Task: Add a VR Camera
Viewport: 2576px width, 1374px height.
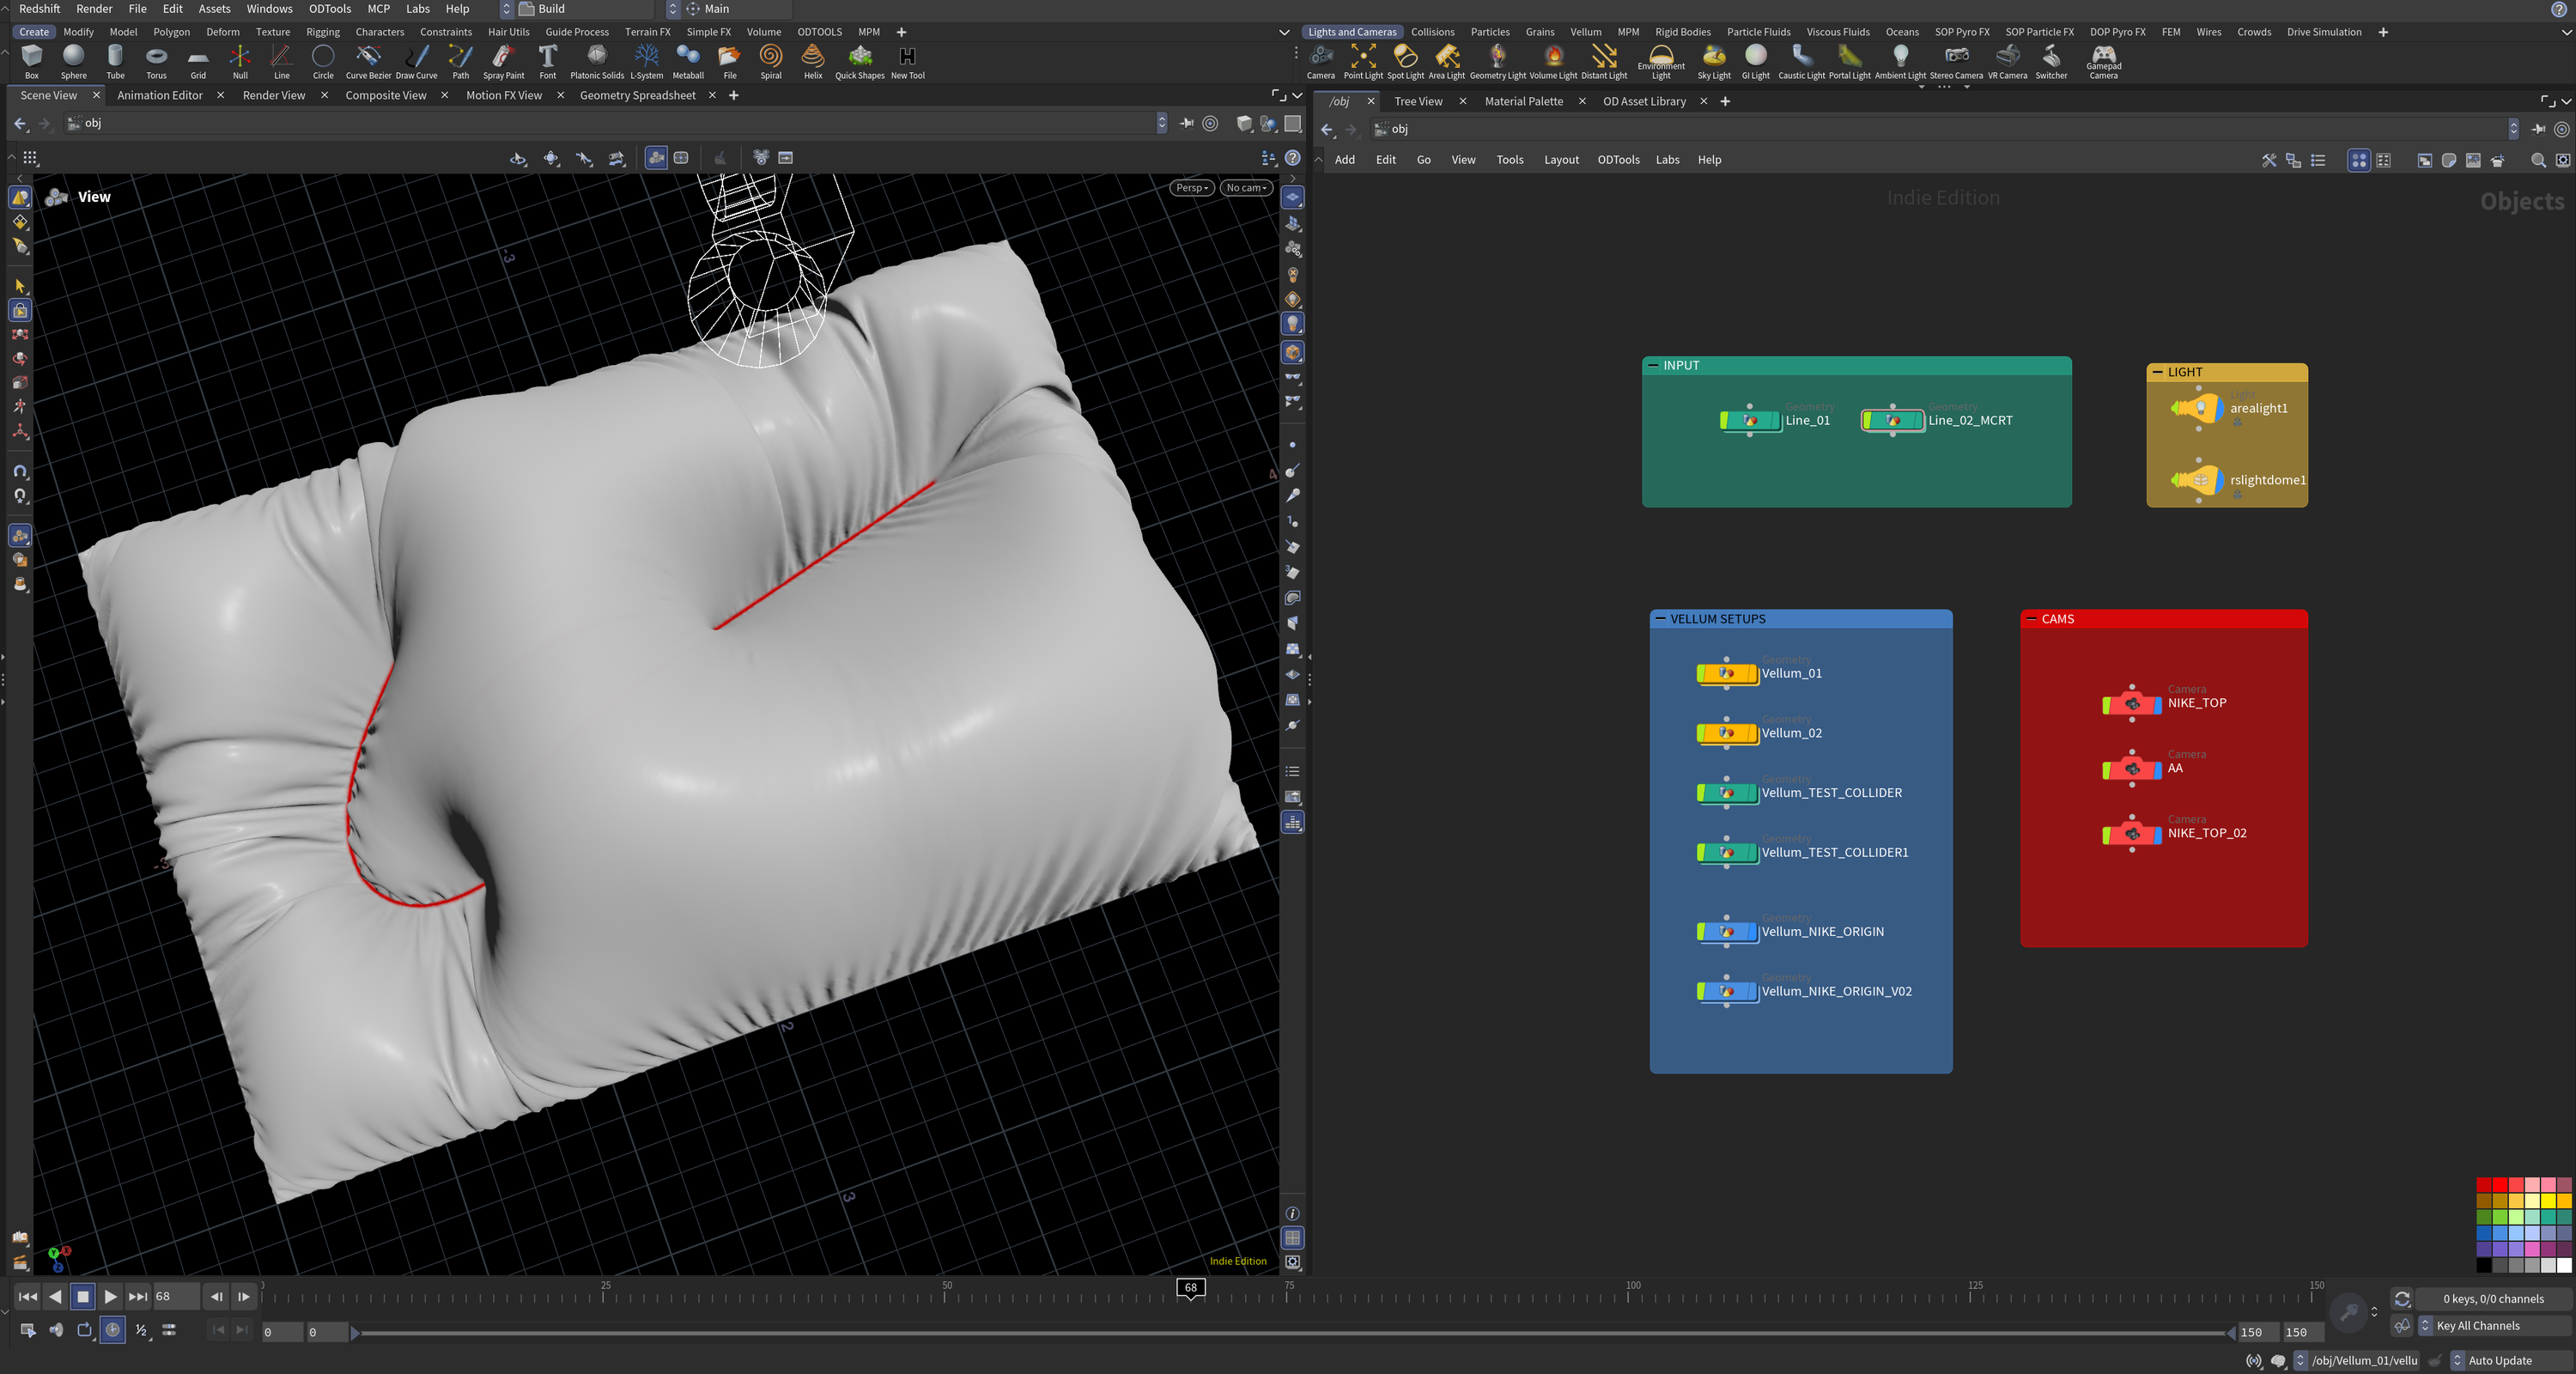Action: click(x=2007, y=61)
